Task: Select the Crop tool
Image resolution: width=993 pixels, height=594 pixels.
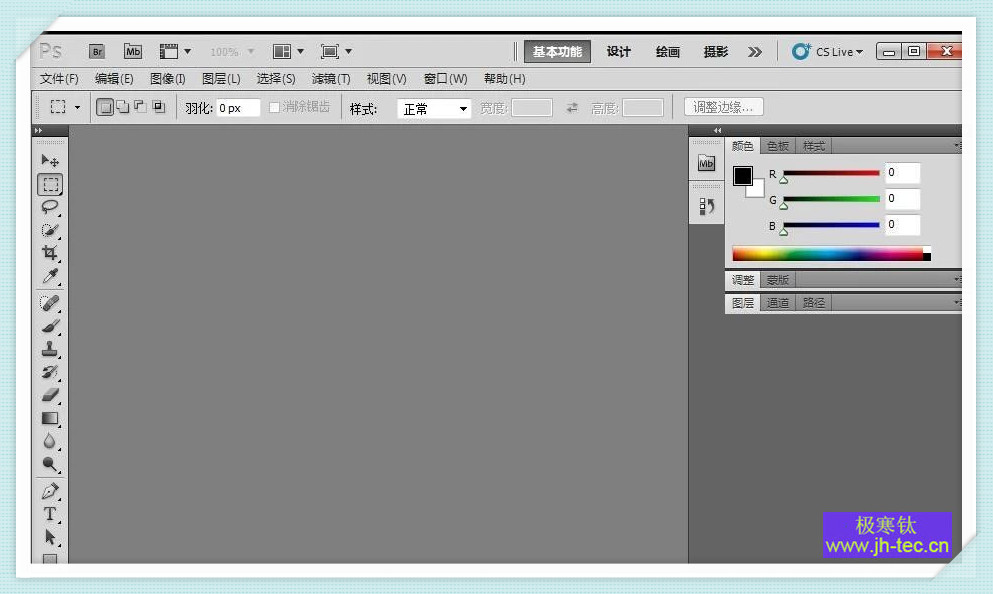Action: (x=50, y=253)
